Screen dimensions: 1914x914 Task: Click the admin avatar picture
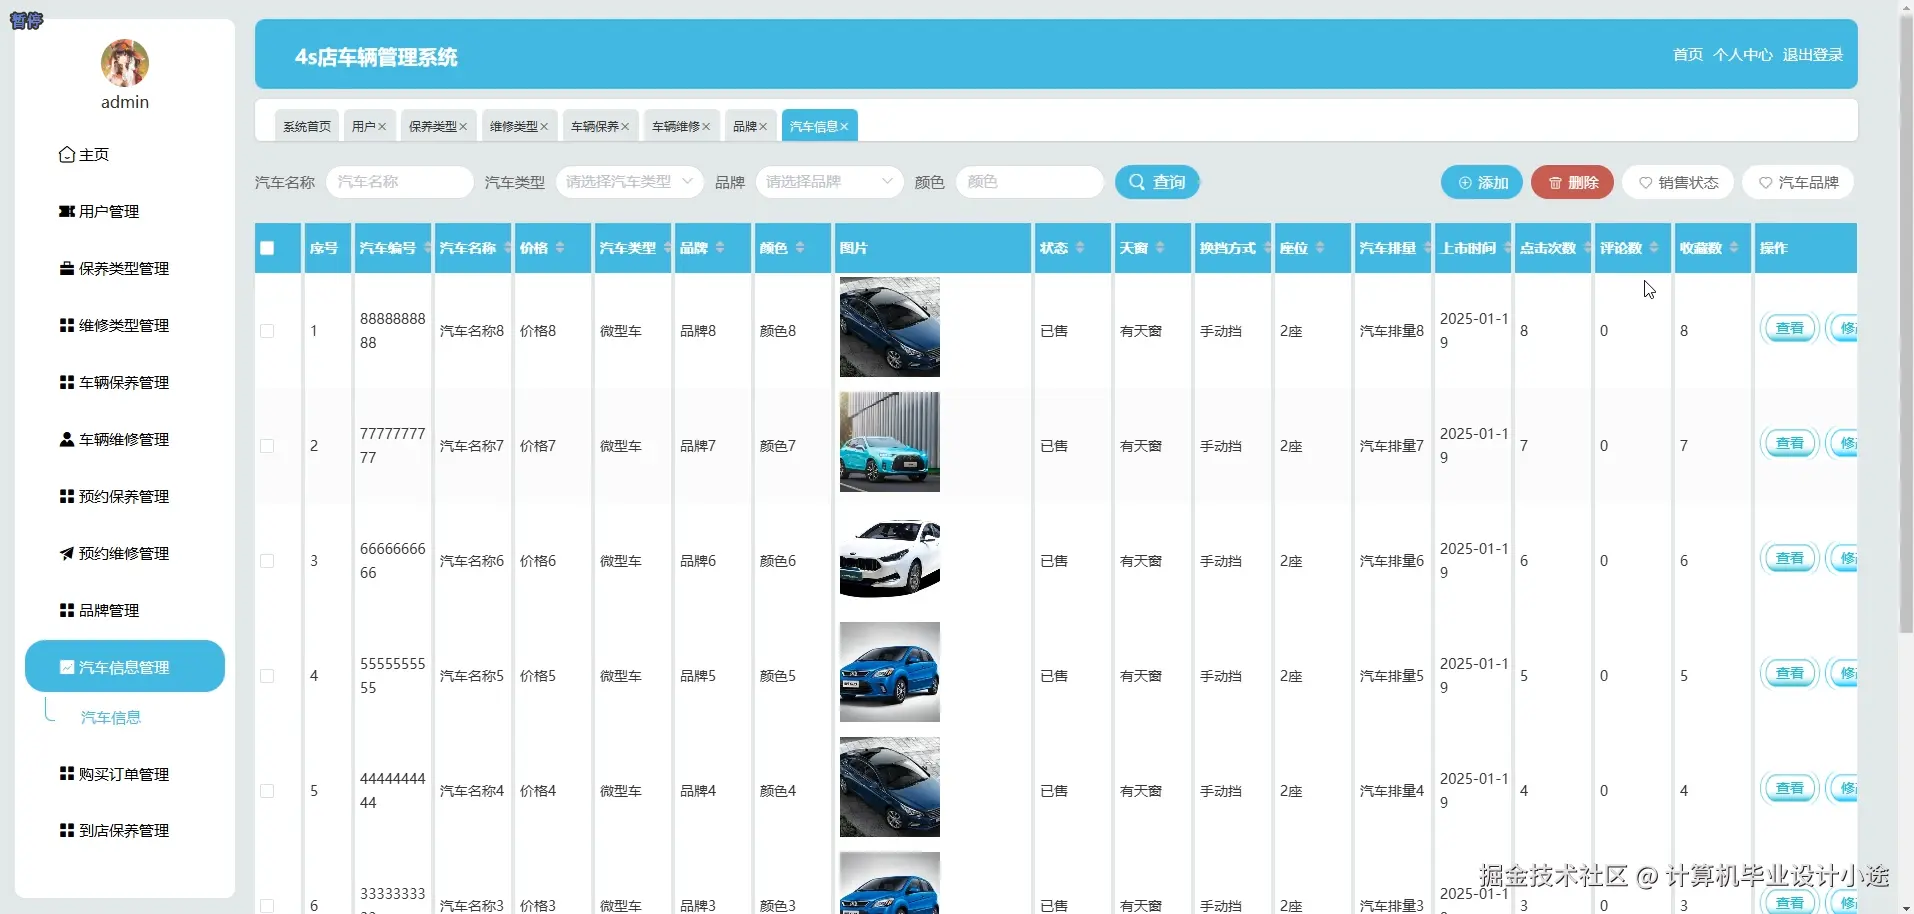[x=125, y=63]
